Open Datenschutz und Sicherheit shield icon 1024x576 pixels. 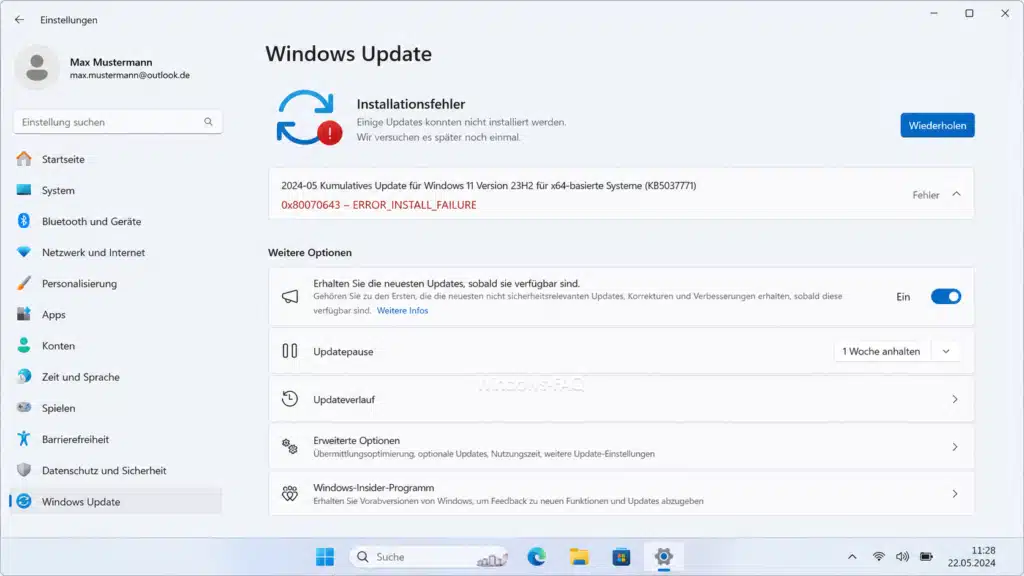tap(24, 470)
